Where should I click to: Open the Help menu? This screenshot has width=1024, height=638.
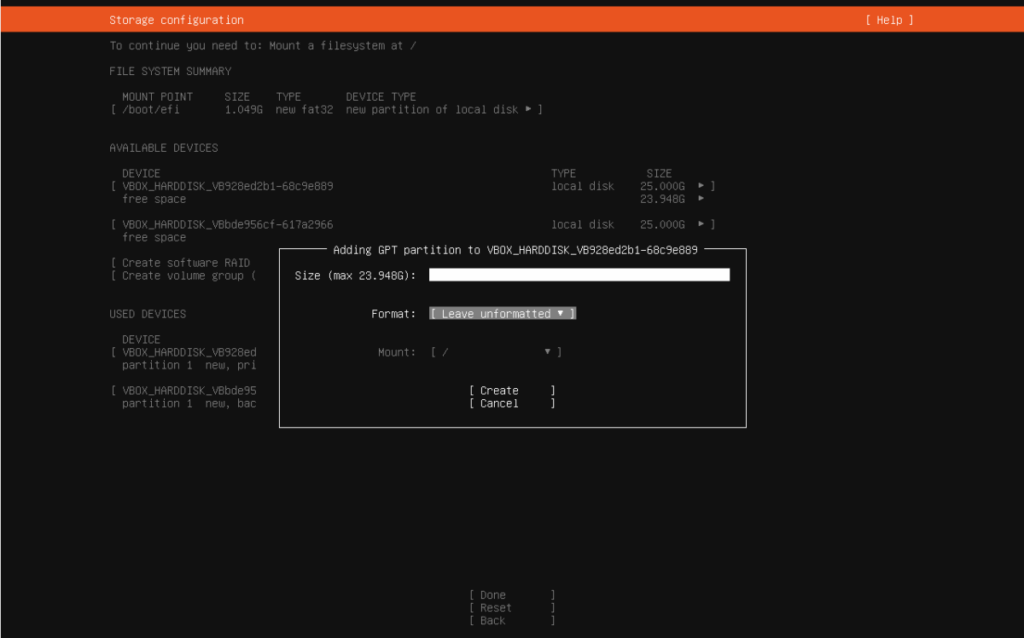(x=889, y=20)
